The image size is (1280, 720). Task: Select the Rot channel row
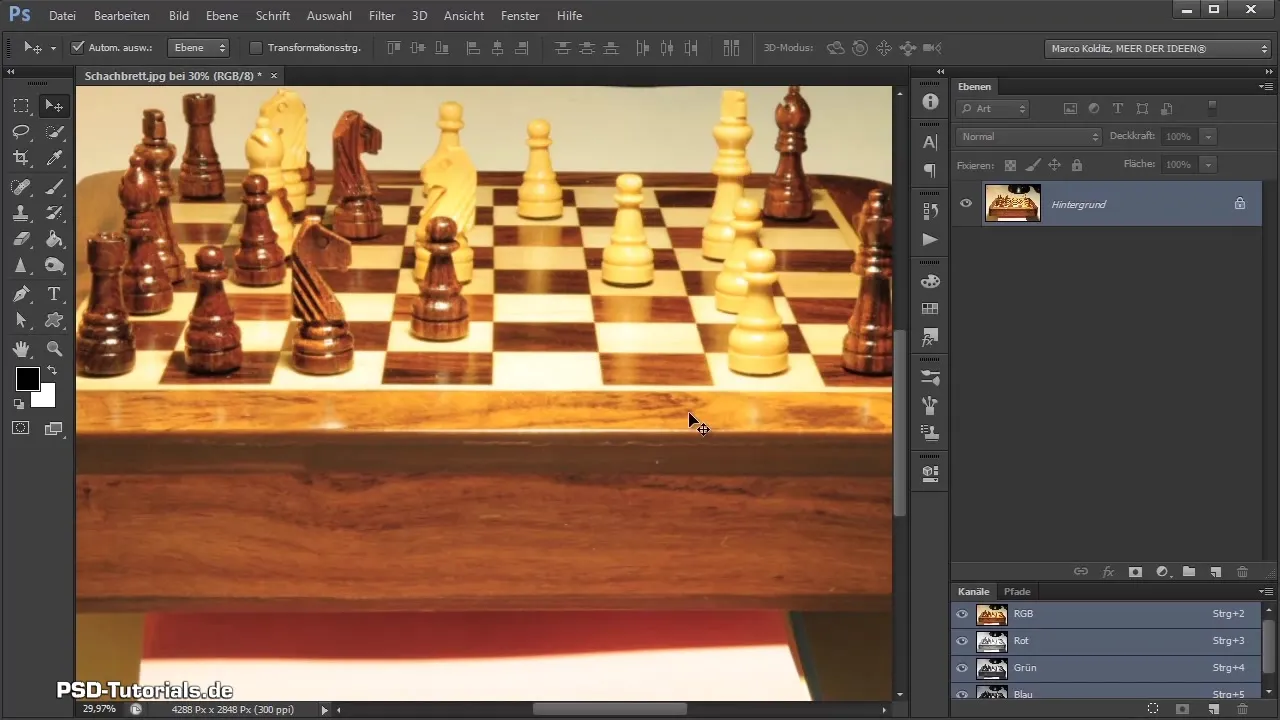click(1106, 641)
